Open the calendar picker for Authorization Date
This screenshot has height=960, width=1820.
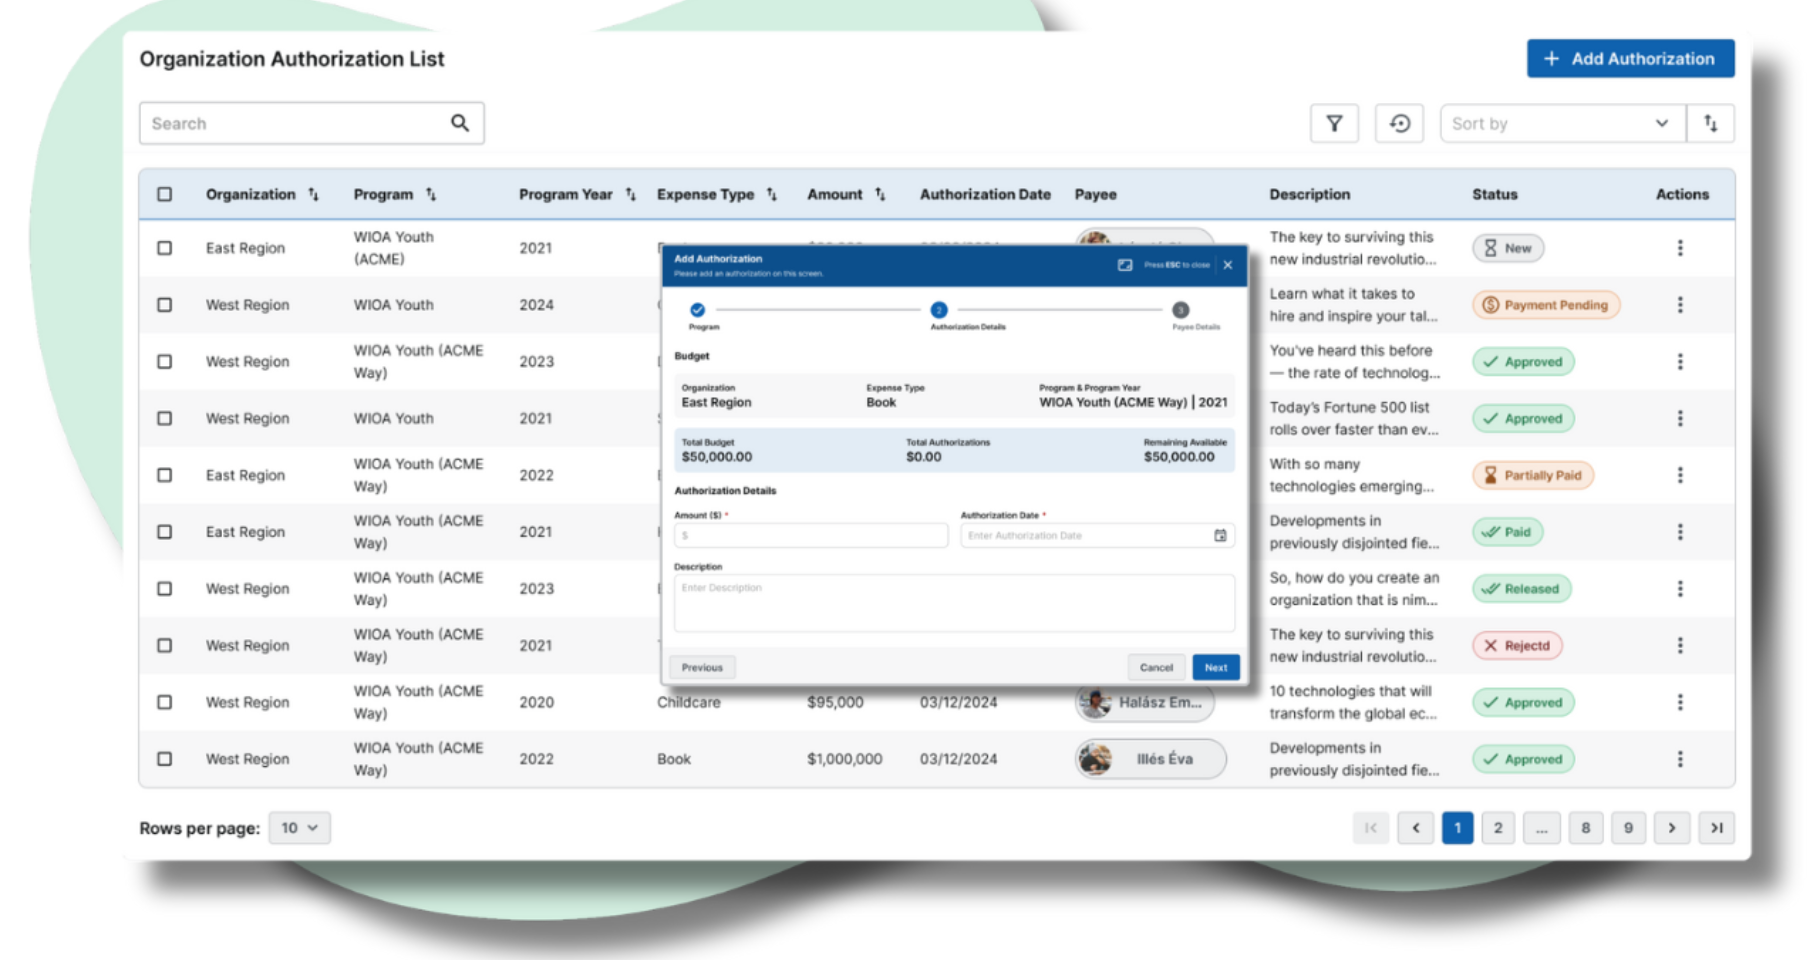(1220, 536)
